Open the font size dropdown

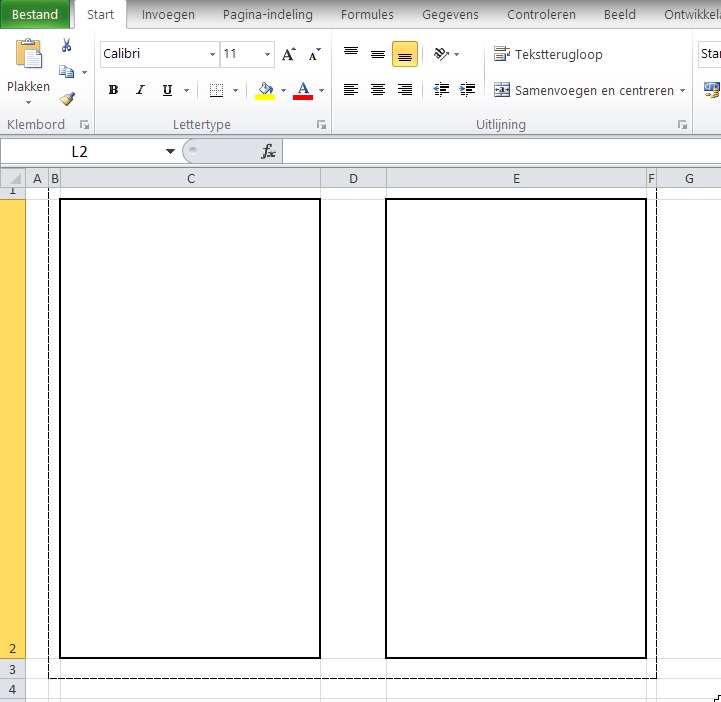pyautogui.click(x=267, y=54)
